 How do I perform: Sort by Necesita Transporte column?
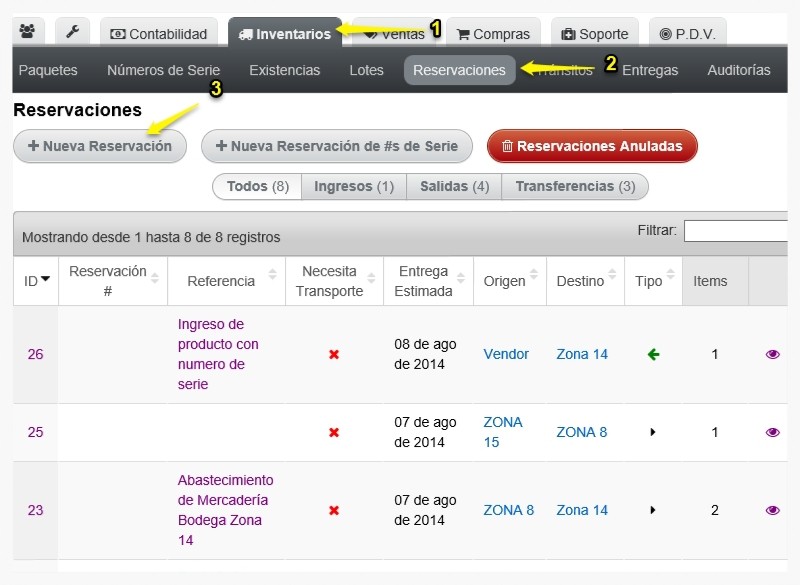(334, 281)
